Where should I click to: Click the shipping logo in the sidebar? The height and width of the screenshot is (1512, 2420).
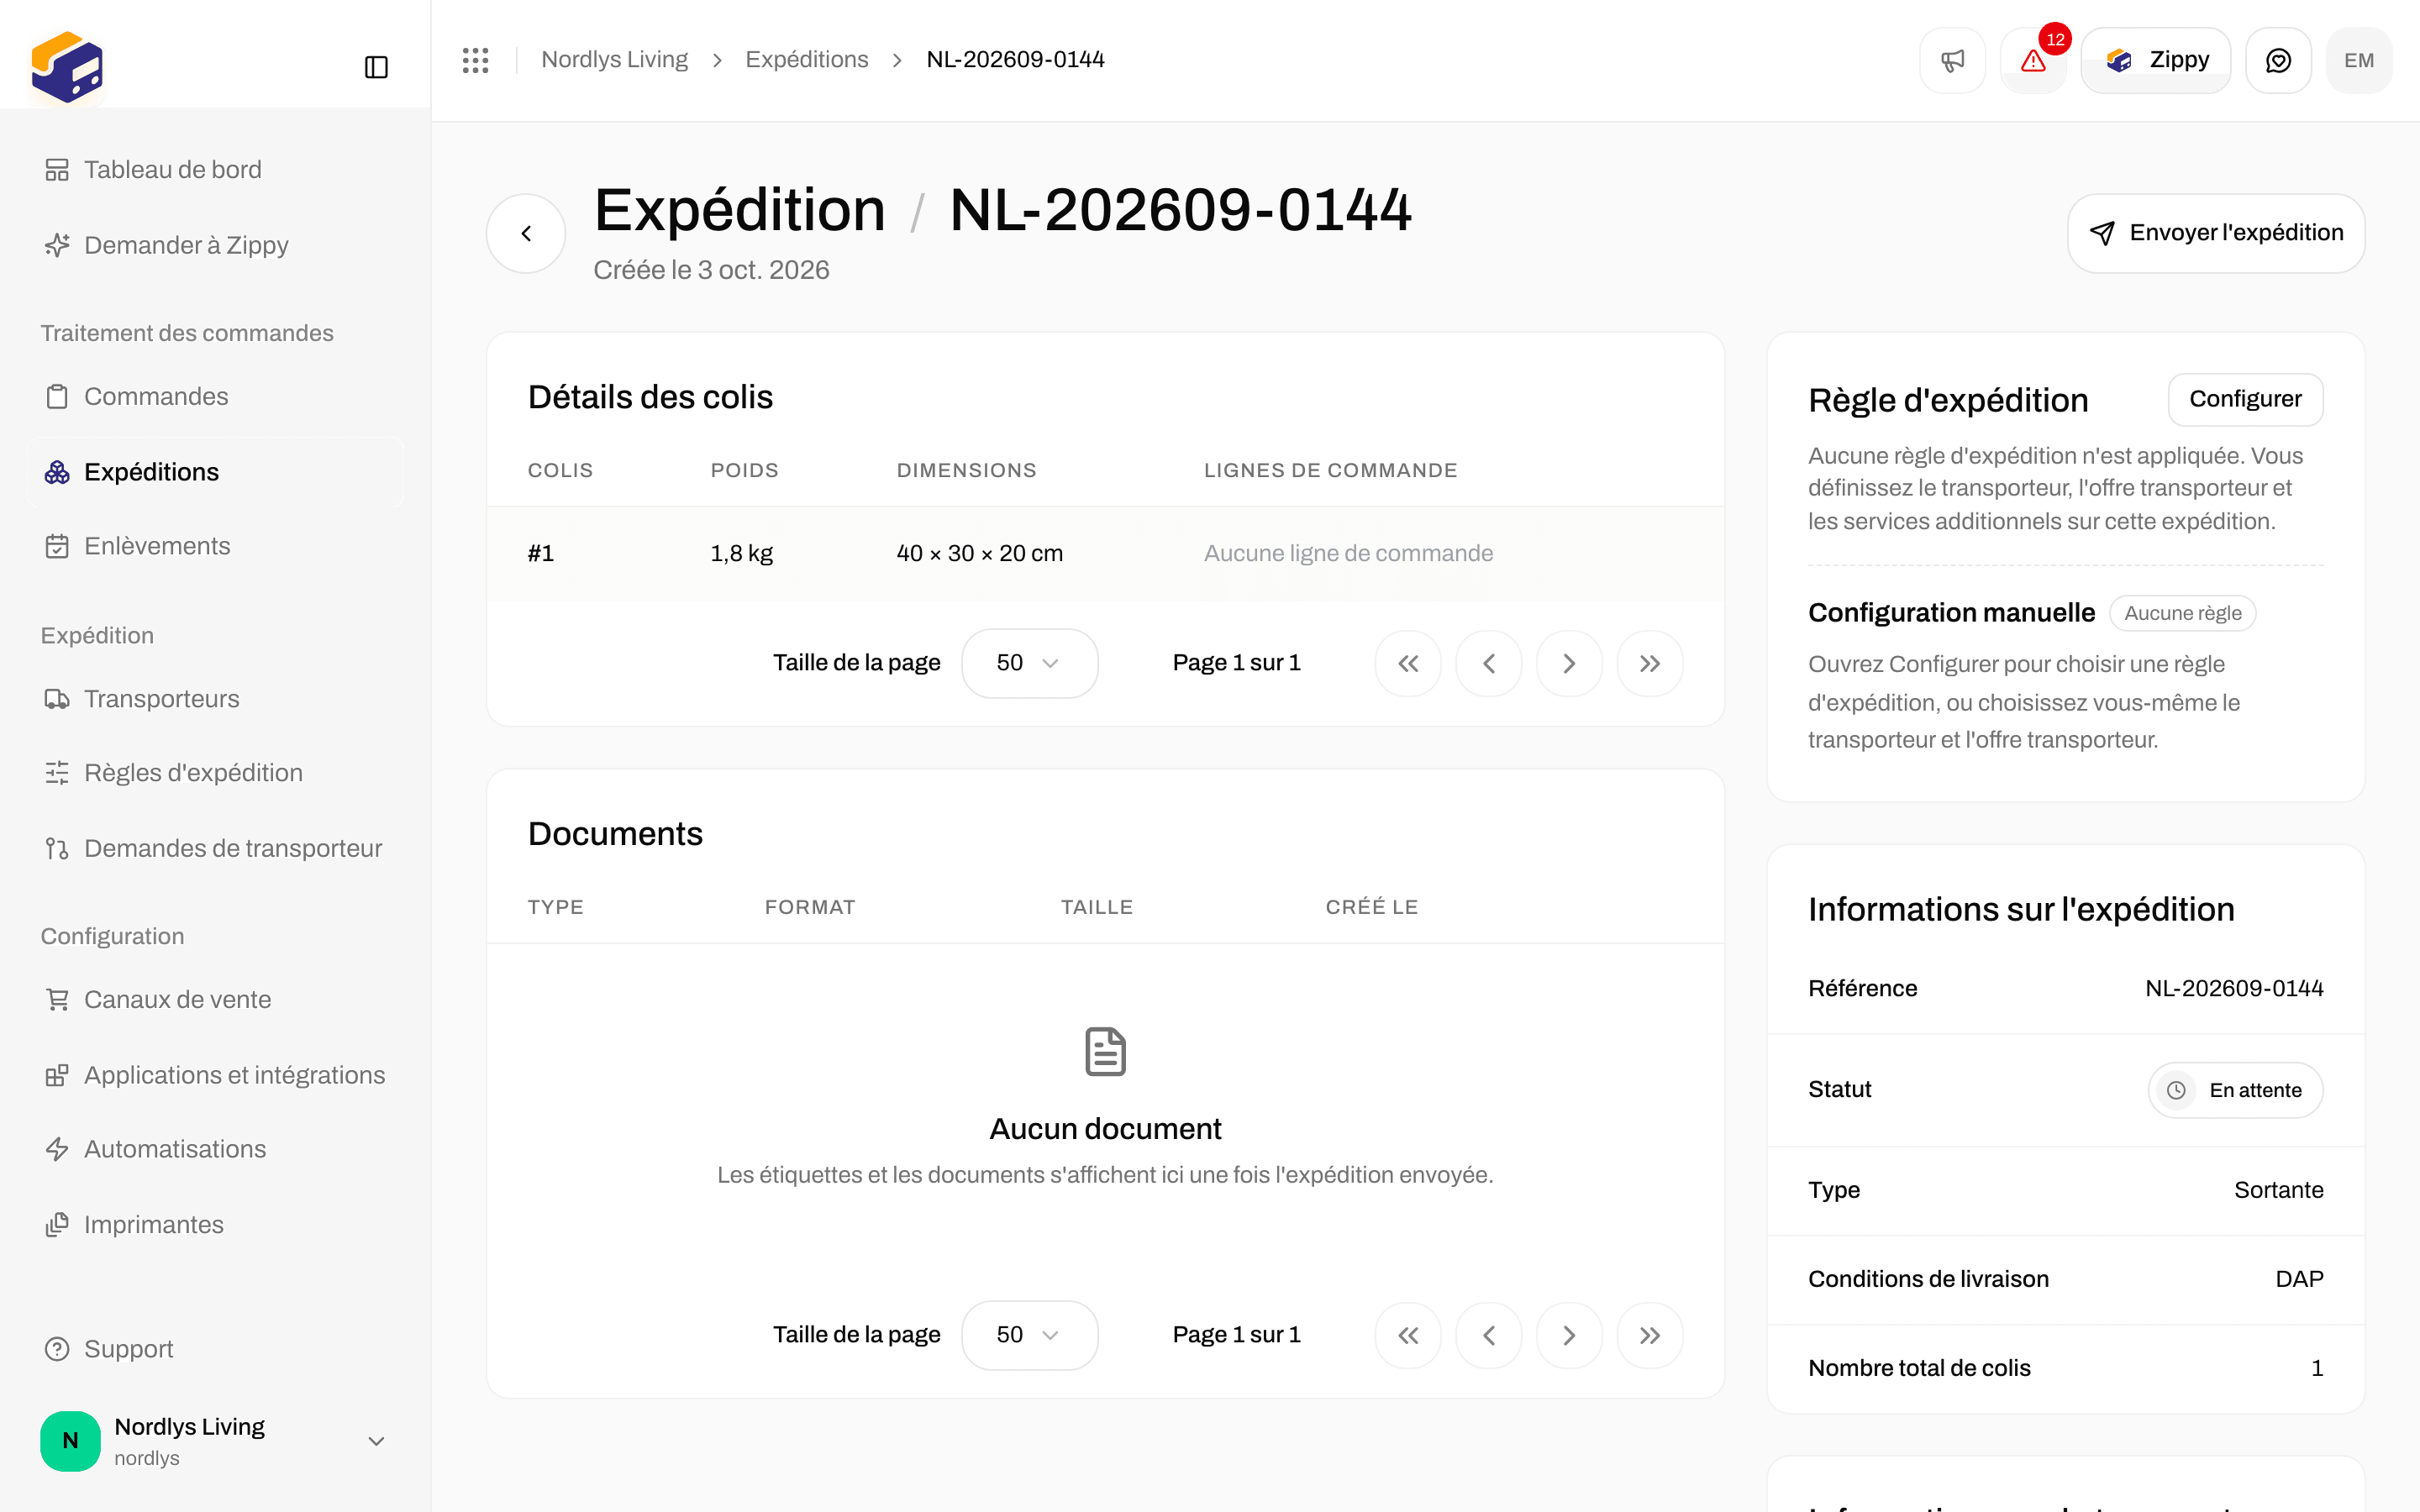pyautogui.click(x=67, y=67)
